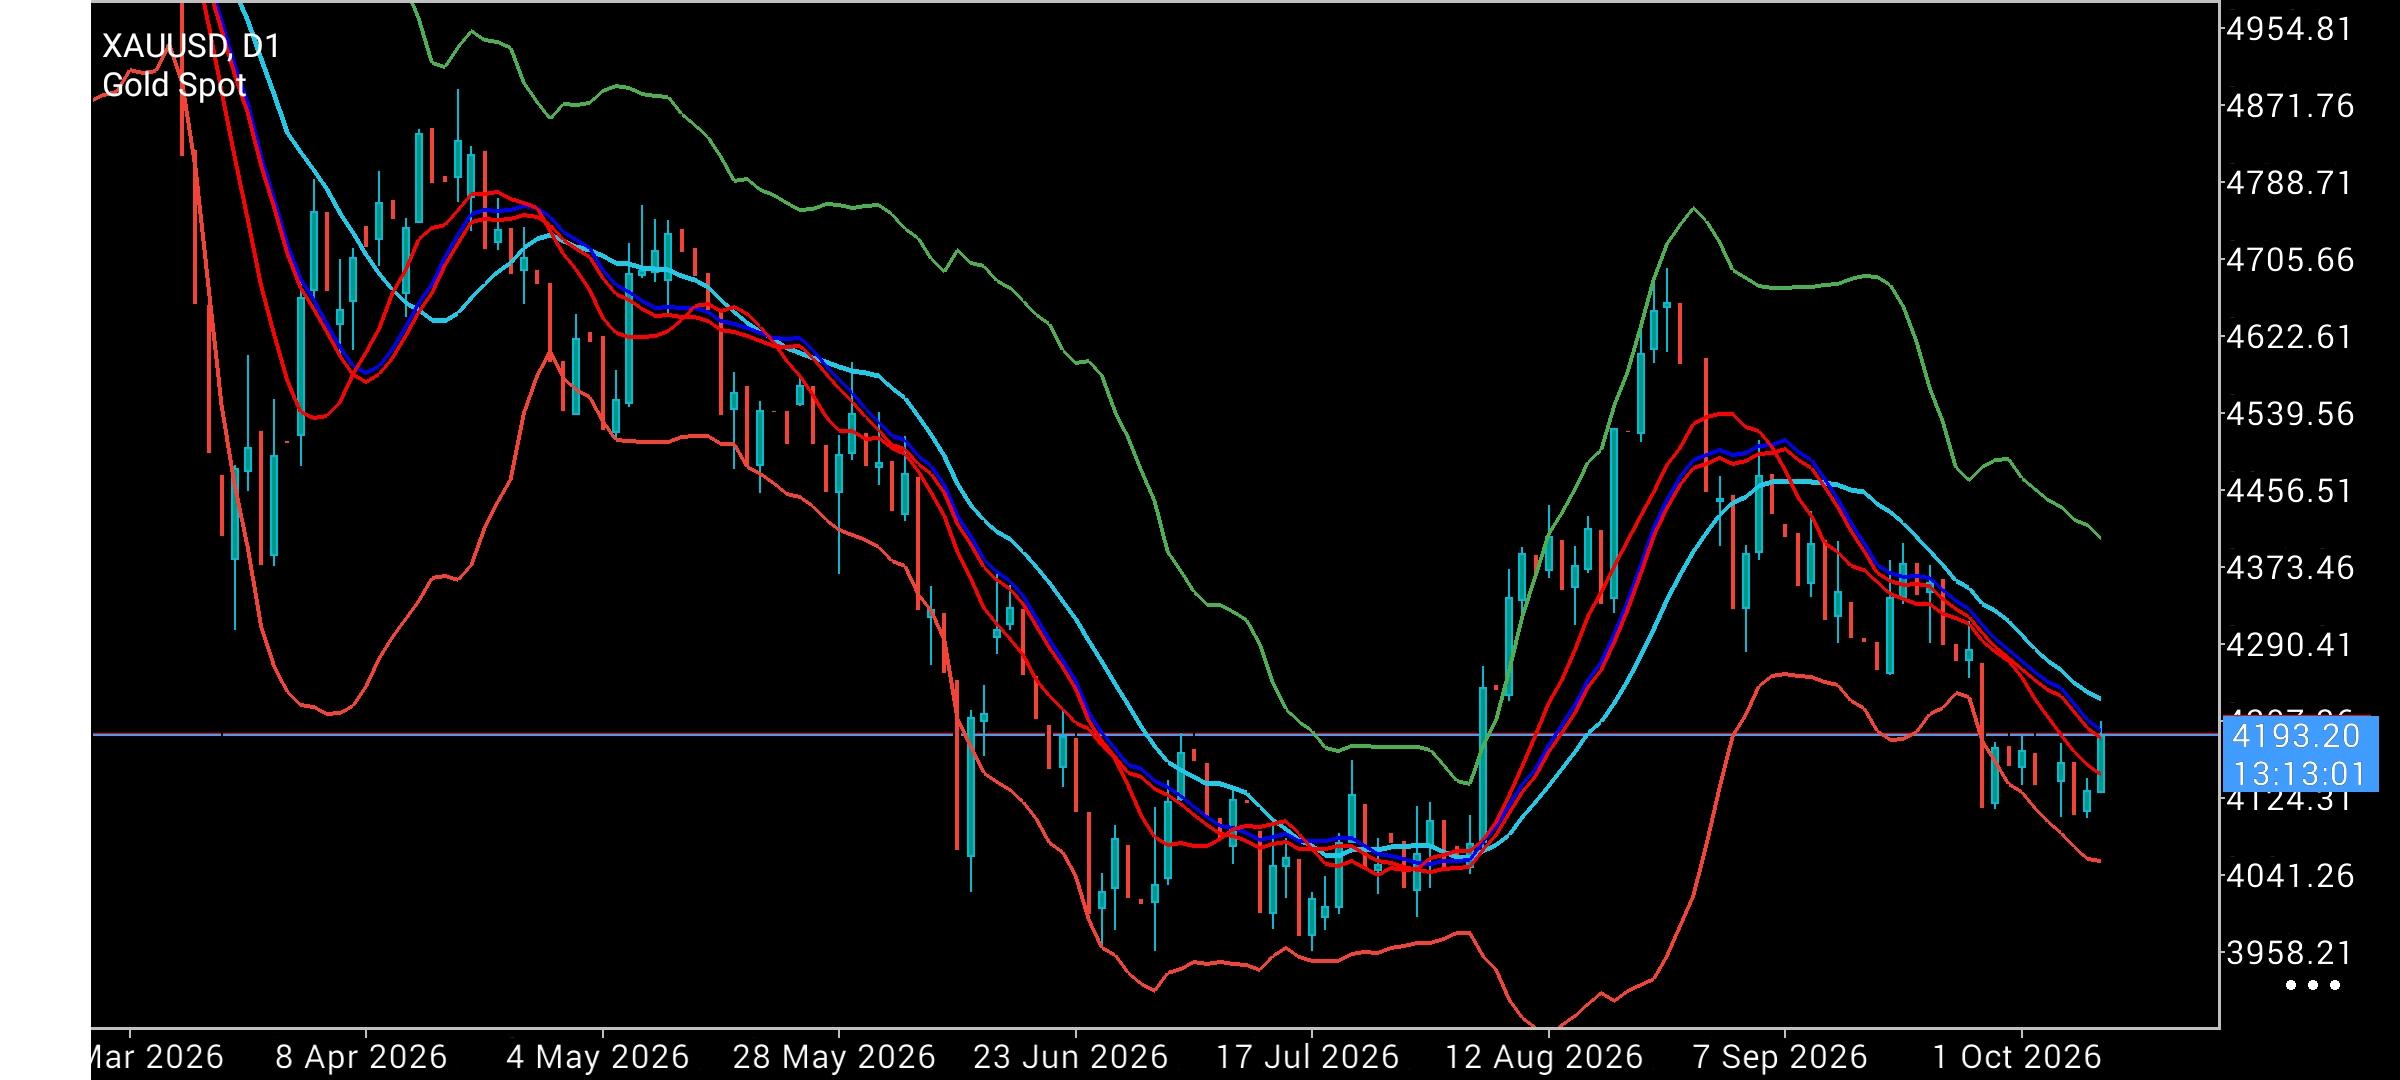
Task: Select the 12 Aug 2026 date label
Action: (1544, 1057)
